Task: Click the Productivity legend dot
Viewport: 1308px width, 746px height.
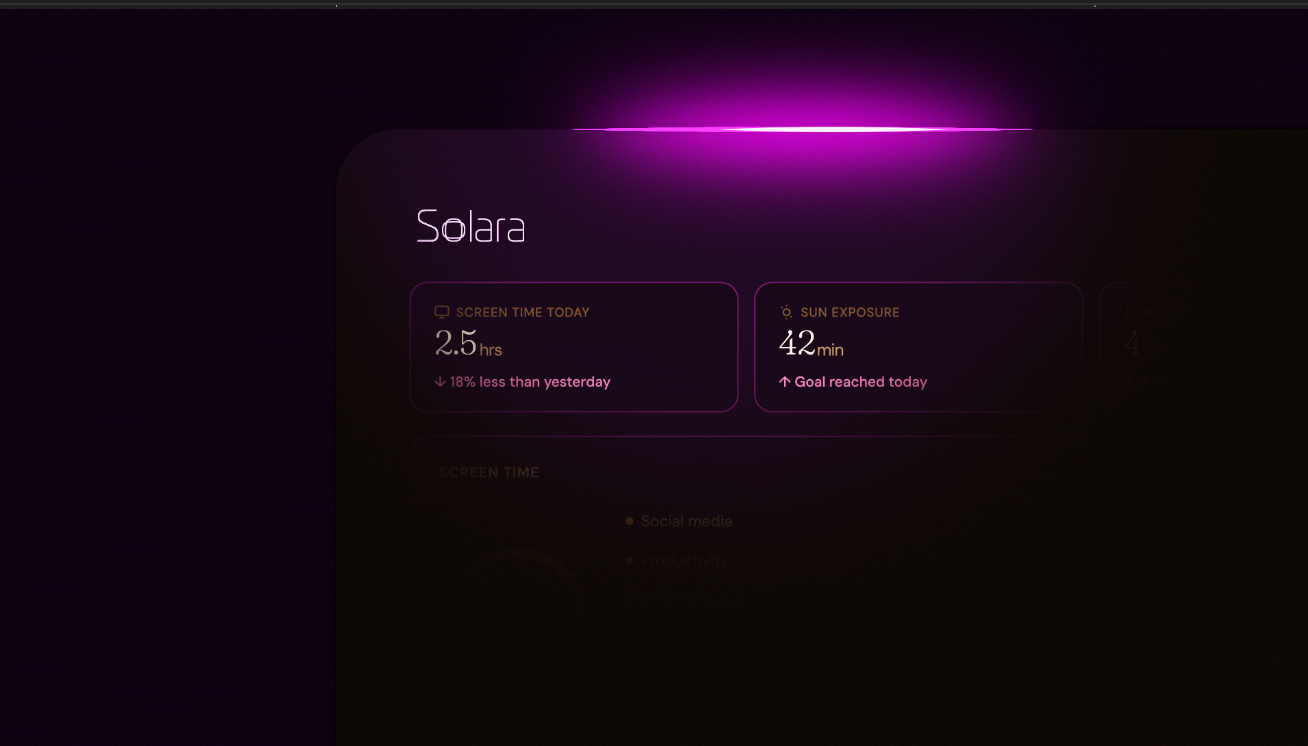Action: tap(629, 561)
